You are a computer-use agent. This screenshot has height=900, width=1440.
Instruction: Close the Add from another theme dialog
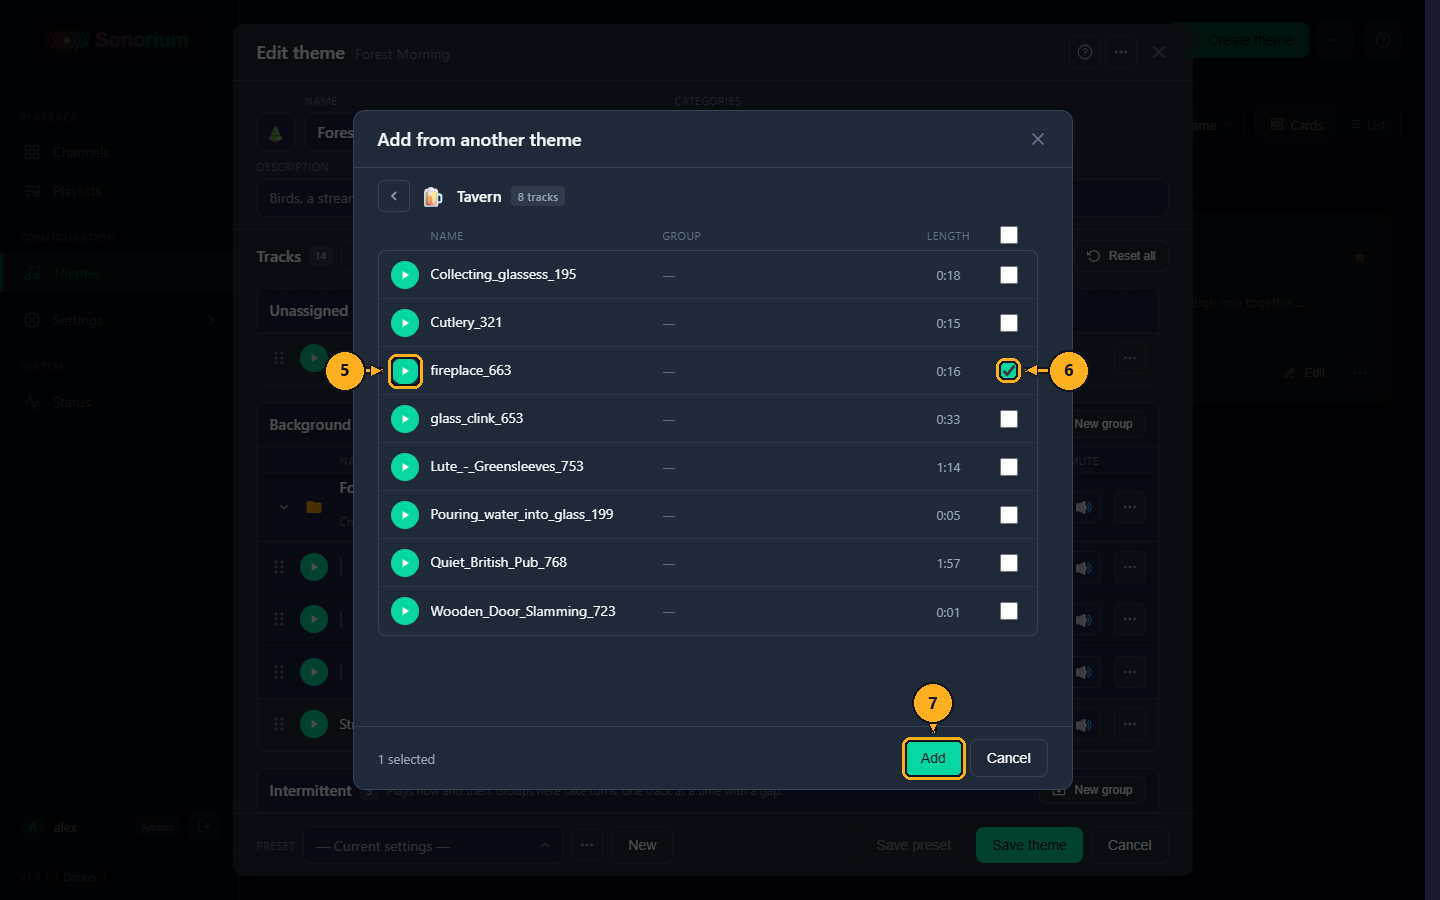[1038, 139]
